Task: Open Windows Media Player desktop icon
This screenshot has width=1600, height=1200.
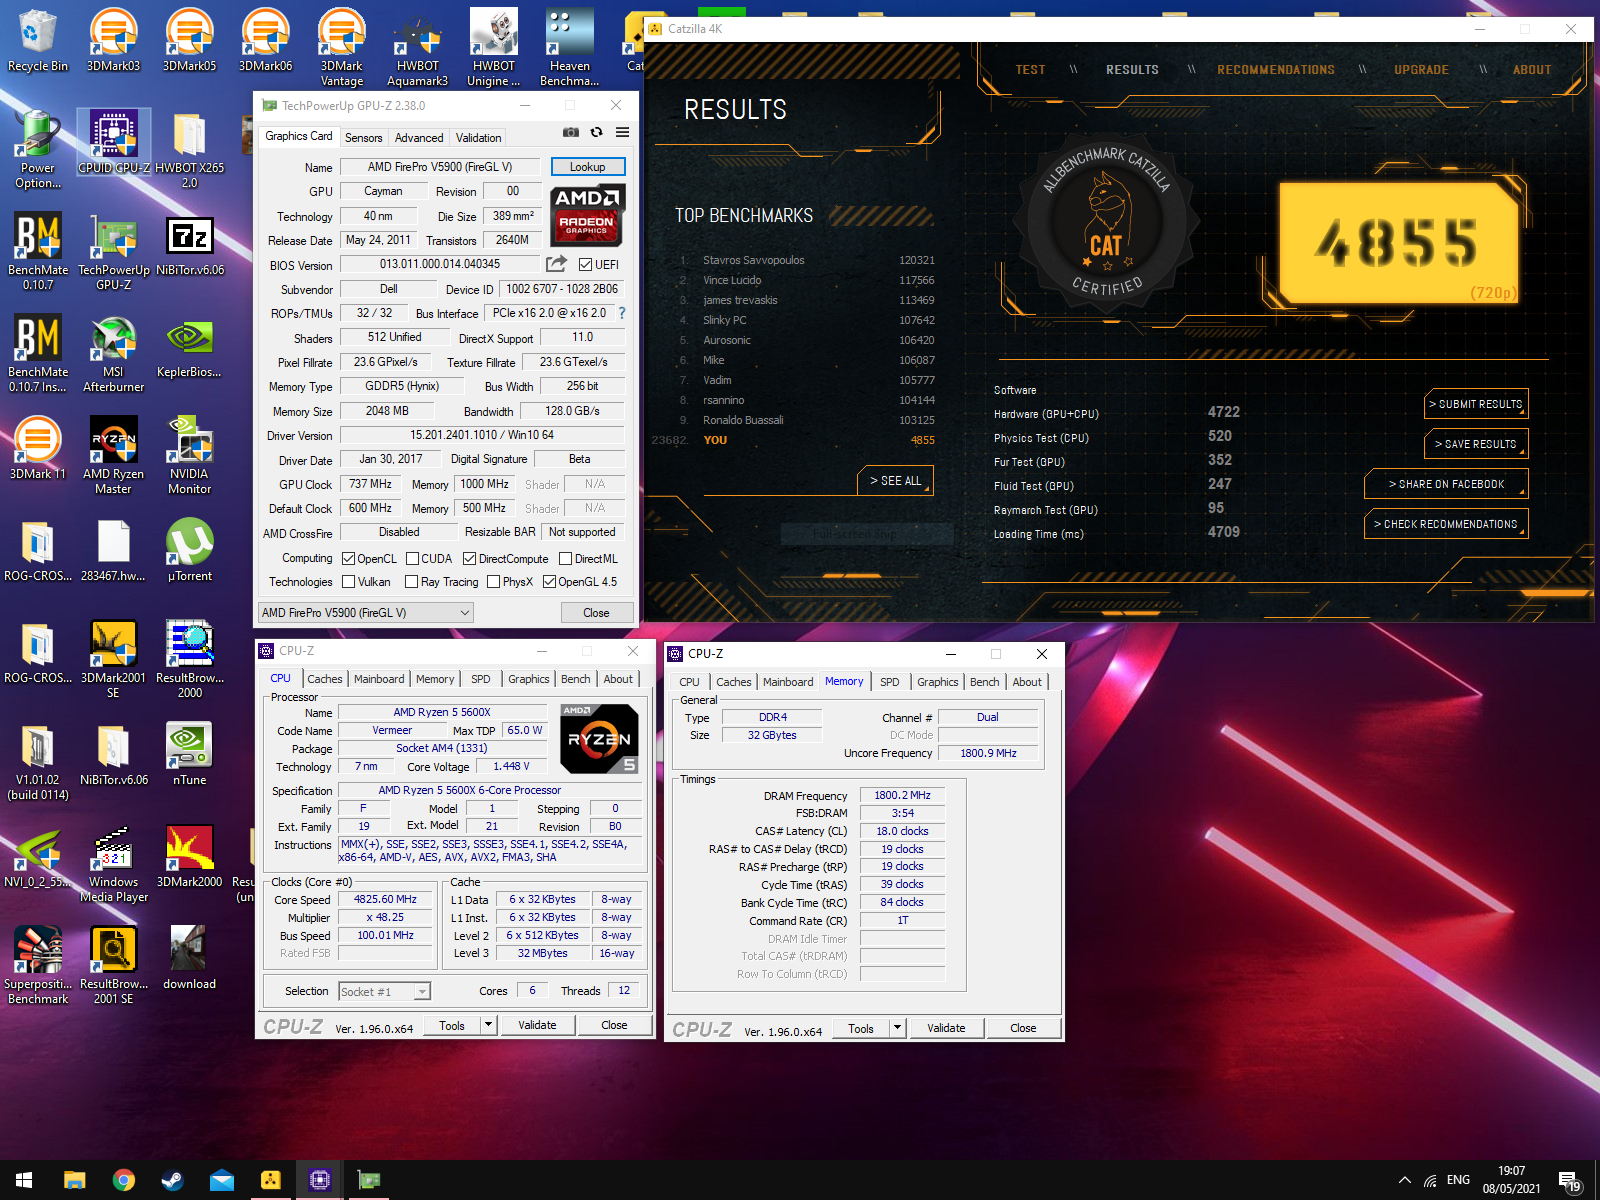Action: tap(114, 864)
